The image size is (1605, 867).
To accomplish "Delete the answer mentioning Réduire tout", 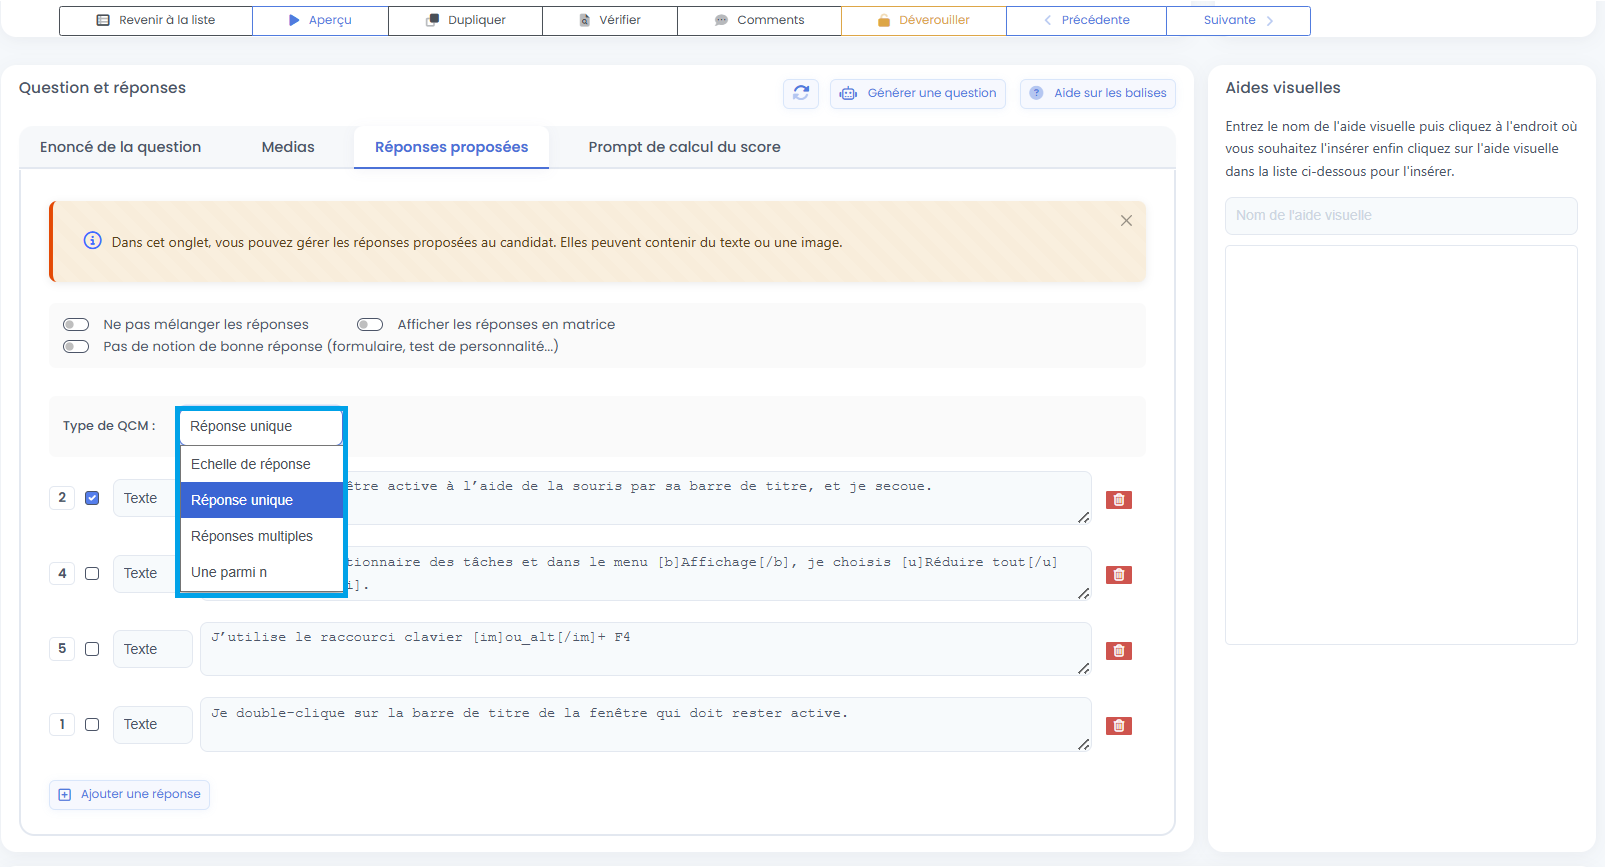I will pos(1118,575).
